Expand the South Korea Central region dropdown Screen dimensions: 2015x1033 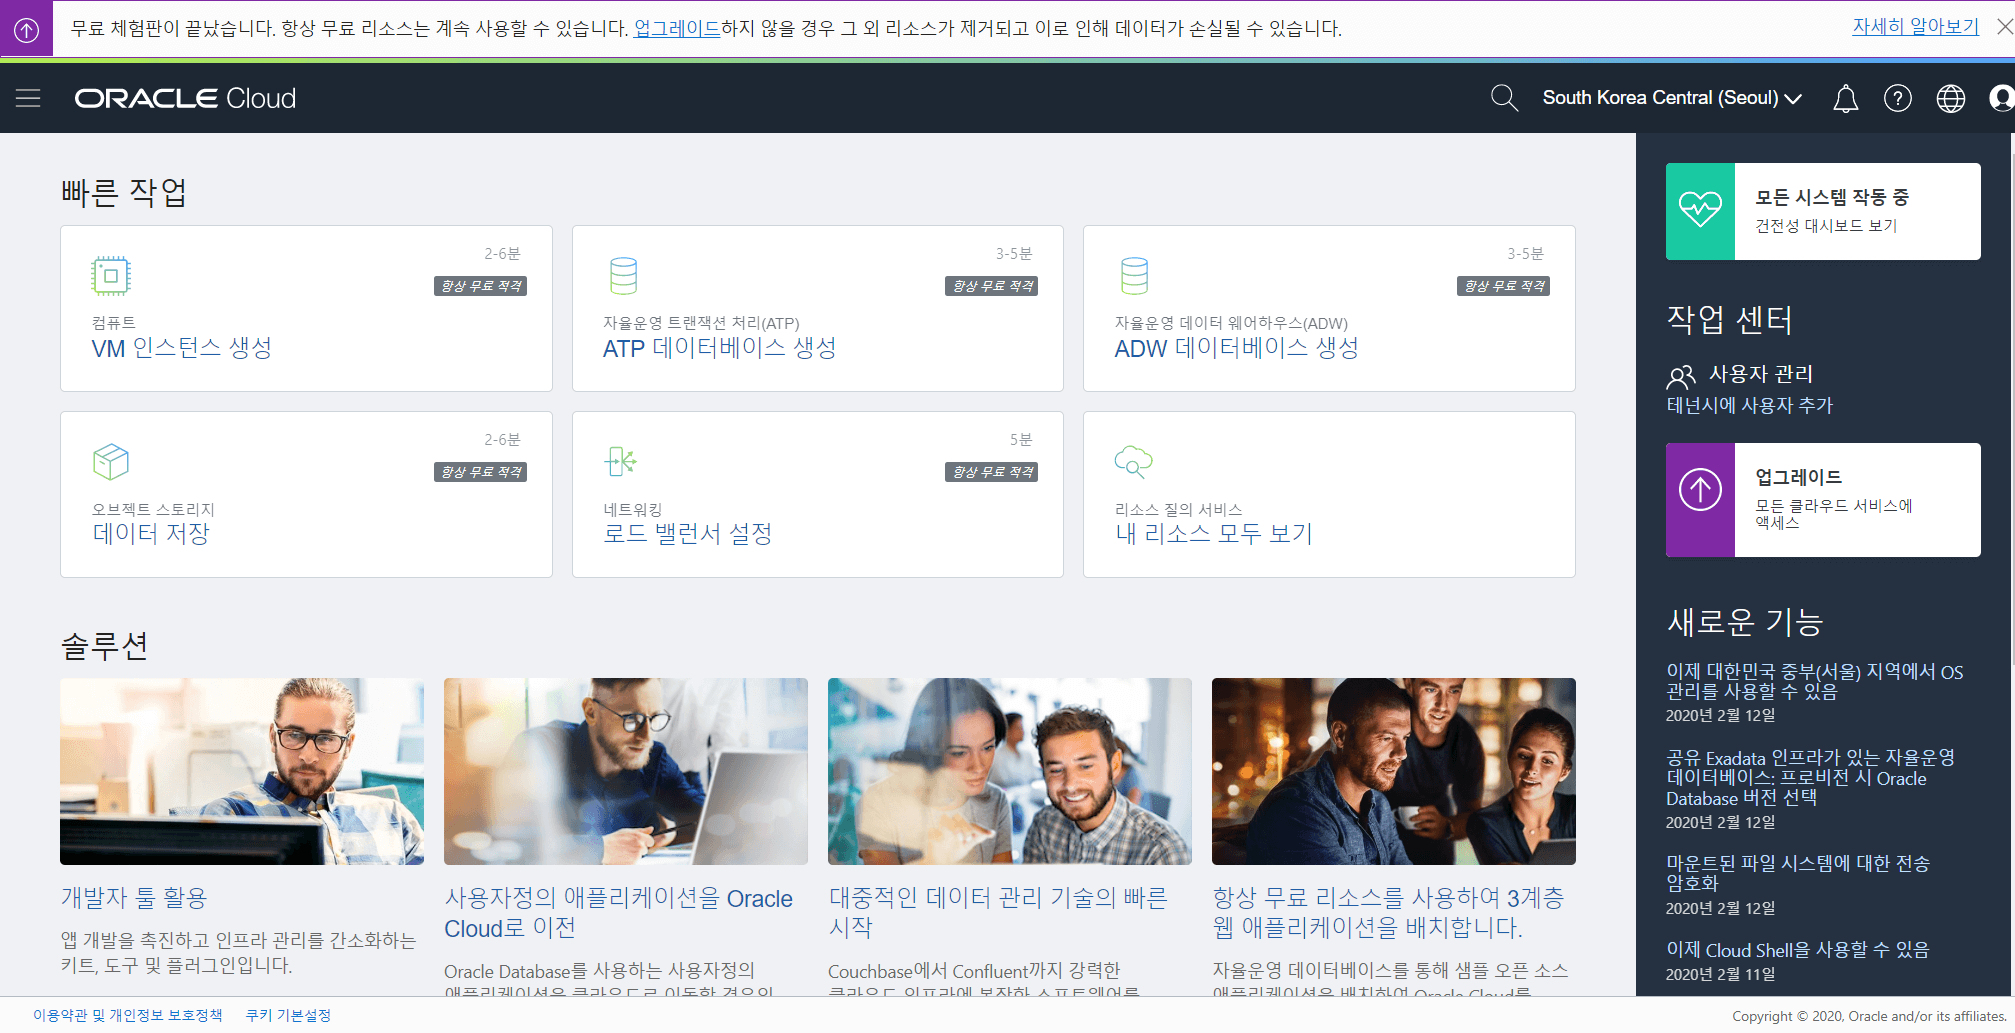[x=1671, y=98]
